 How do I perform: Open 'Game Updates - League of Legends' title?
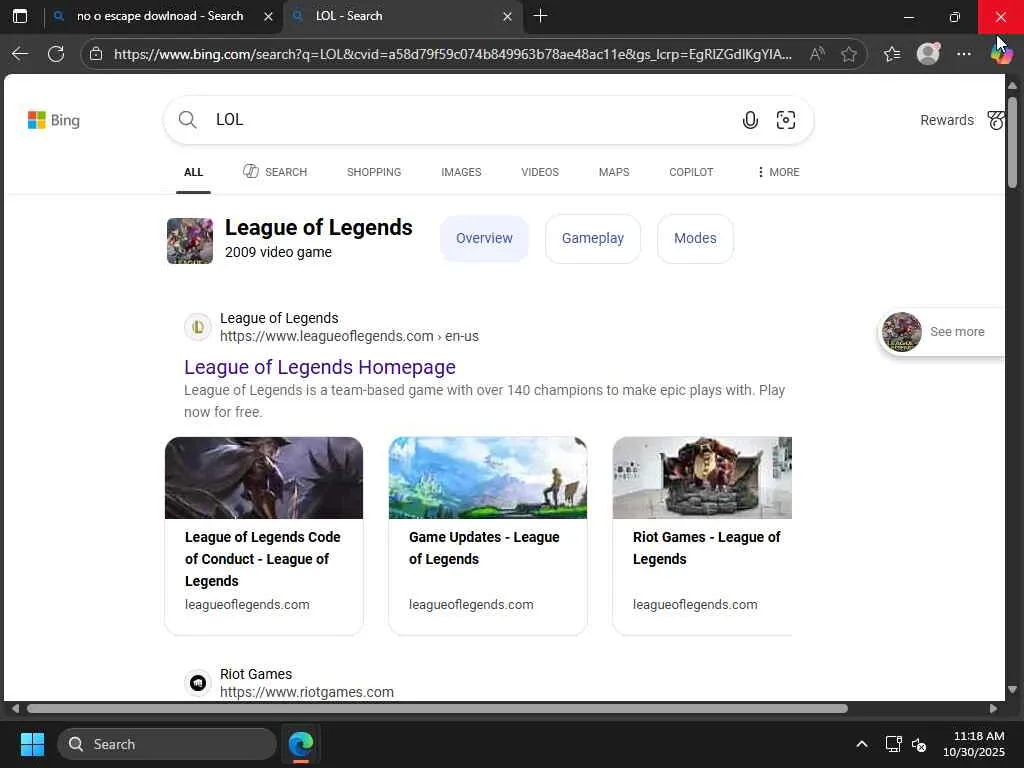coord(484,548)
